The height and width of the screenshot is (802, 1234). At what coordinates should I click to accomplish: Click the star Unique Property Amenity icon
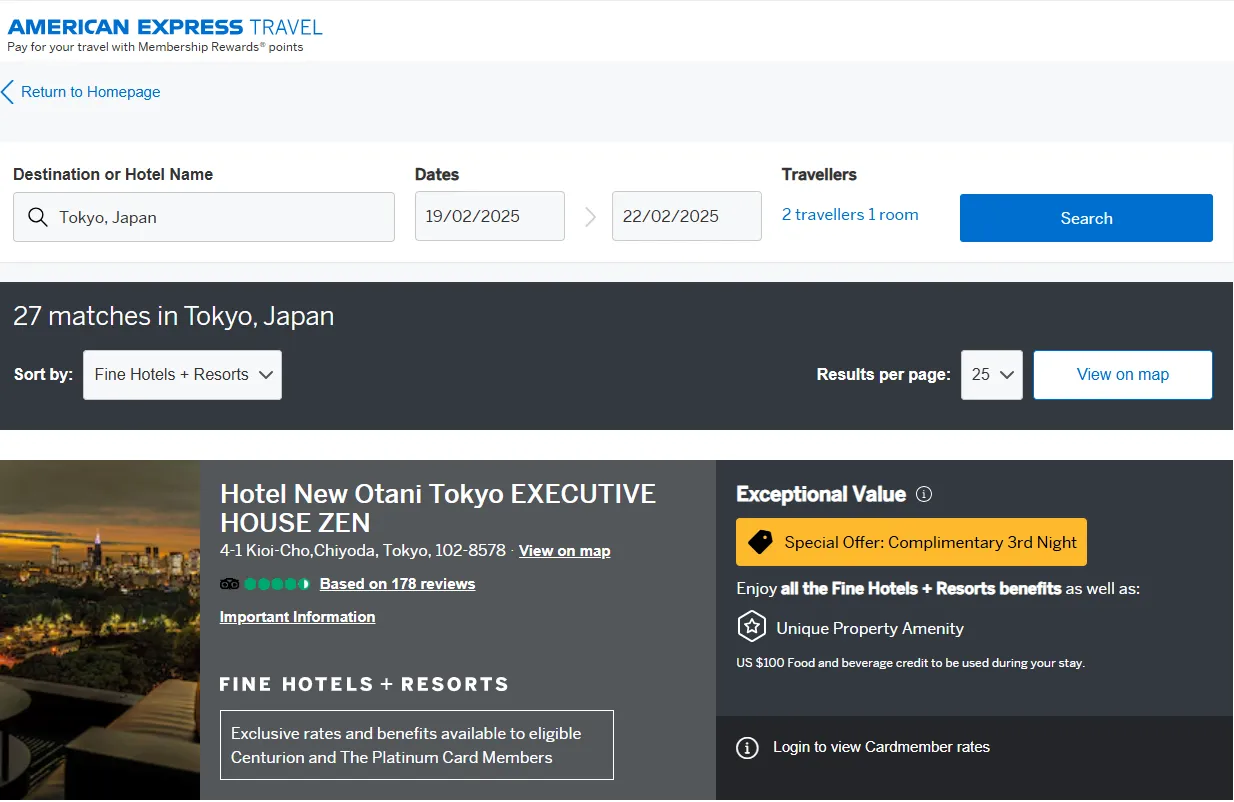click(x=751, y=628)
